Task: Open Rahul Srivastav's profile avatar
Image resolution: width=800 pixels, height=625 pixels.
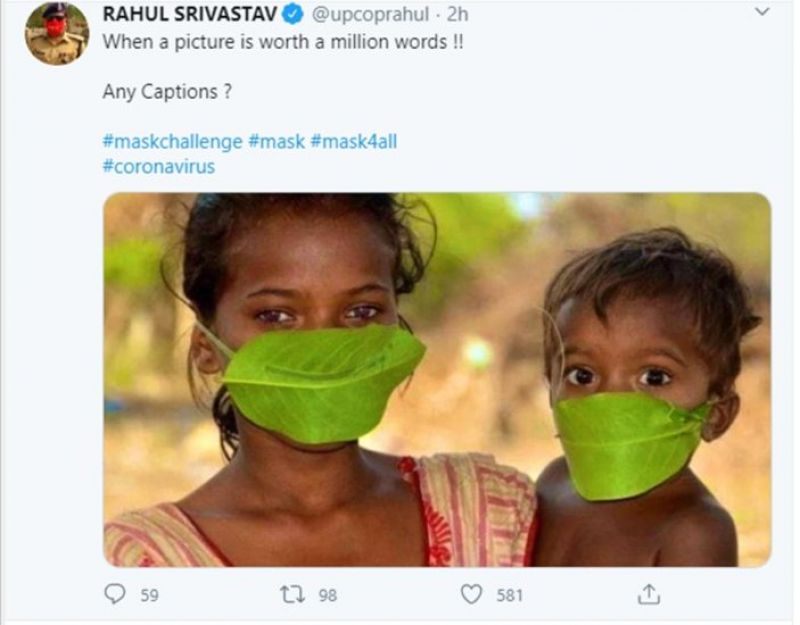Action: tap(57, 33)
